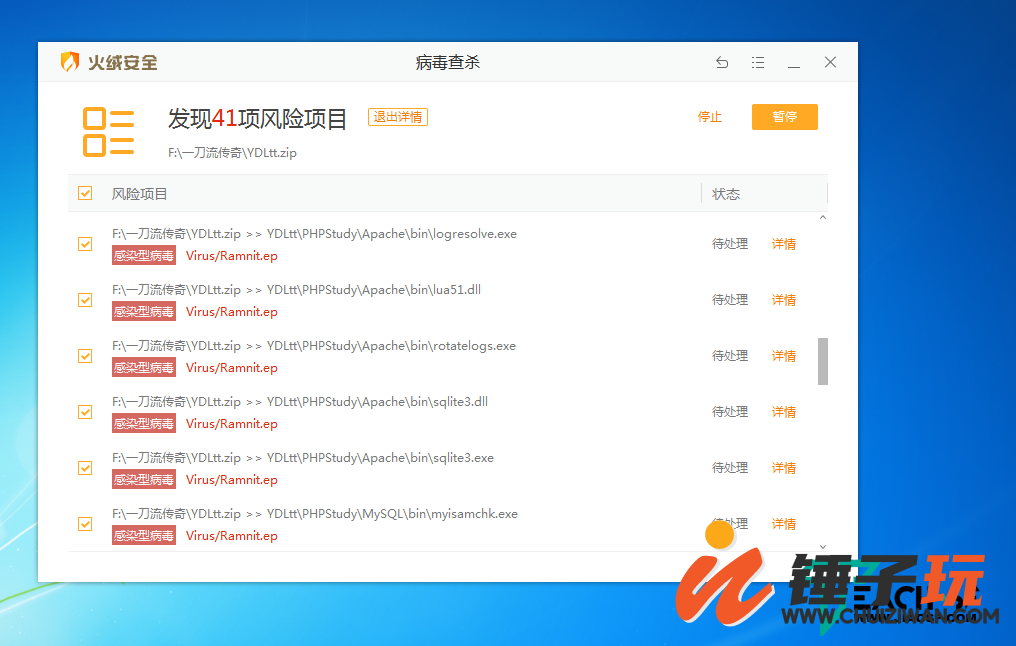Uncheck the lua51.dll risk item

coord(85,300)
